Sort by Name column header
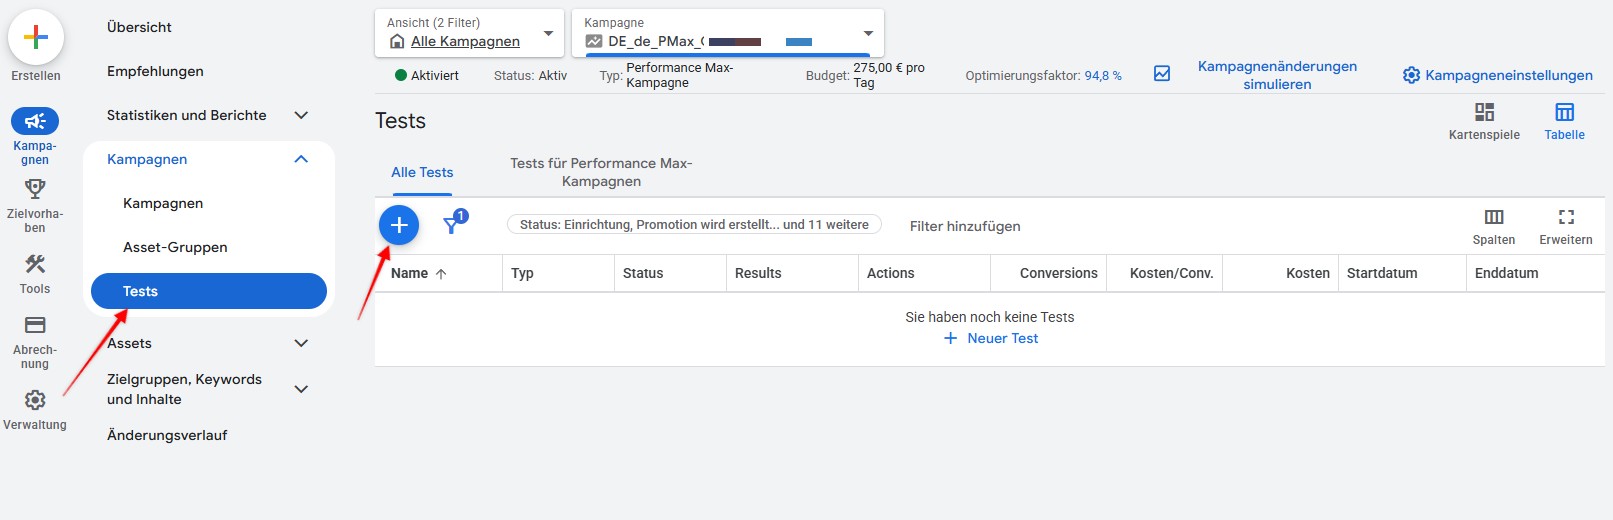1613x520 pixels. pyautogui.click(x=409, y=273)
